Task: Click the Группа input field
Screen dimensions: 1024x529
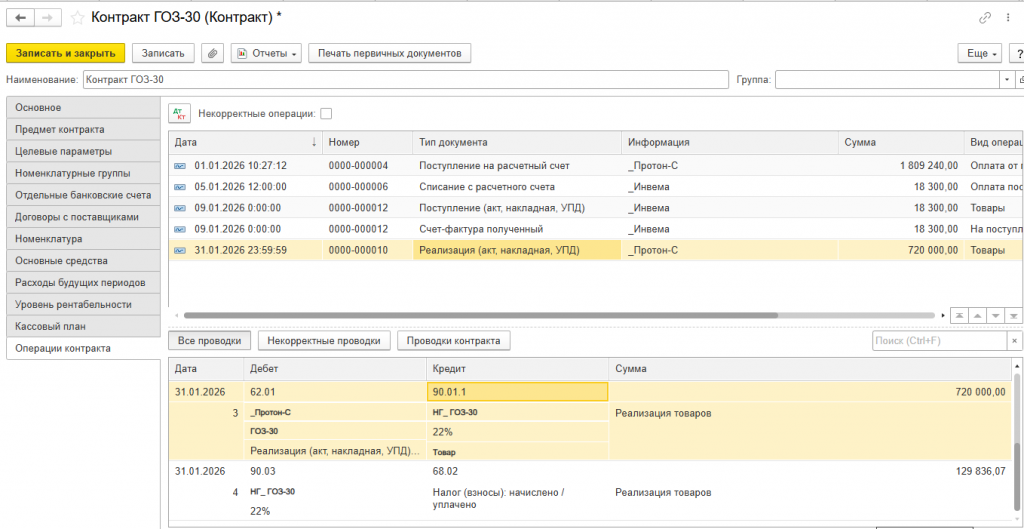Action: [x=887, y=80]
